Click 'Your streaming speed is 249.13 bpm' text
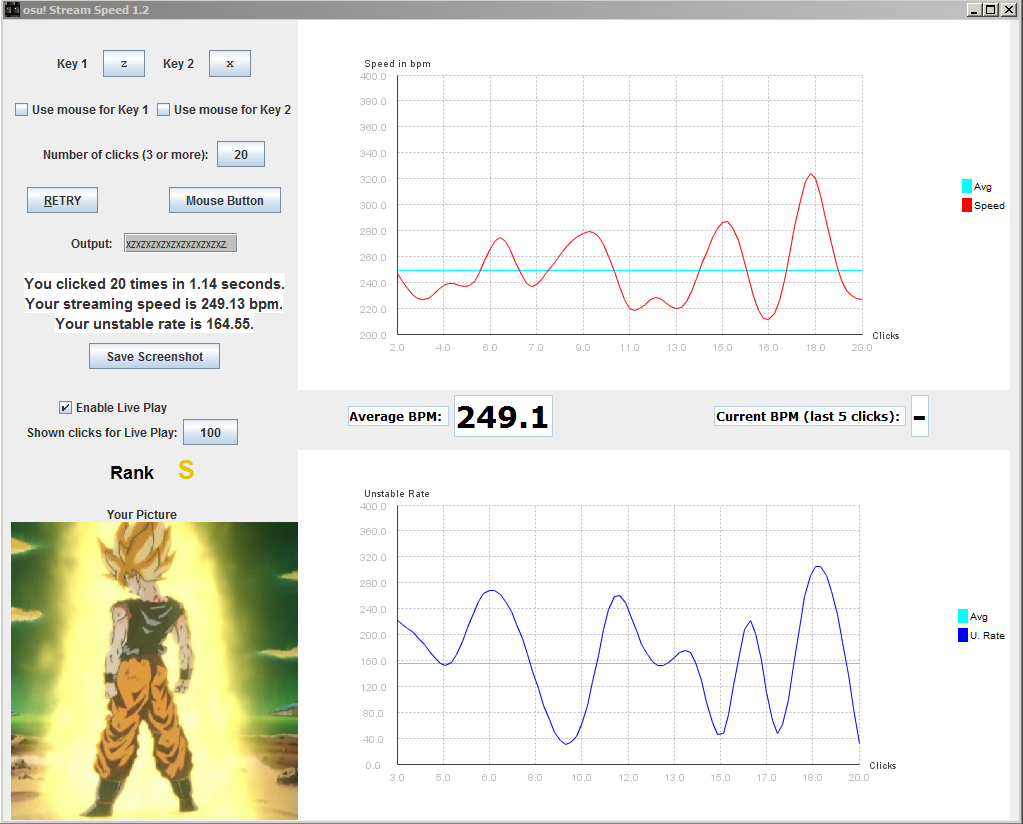 coord(154,304)
